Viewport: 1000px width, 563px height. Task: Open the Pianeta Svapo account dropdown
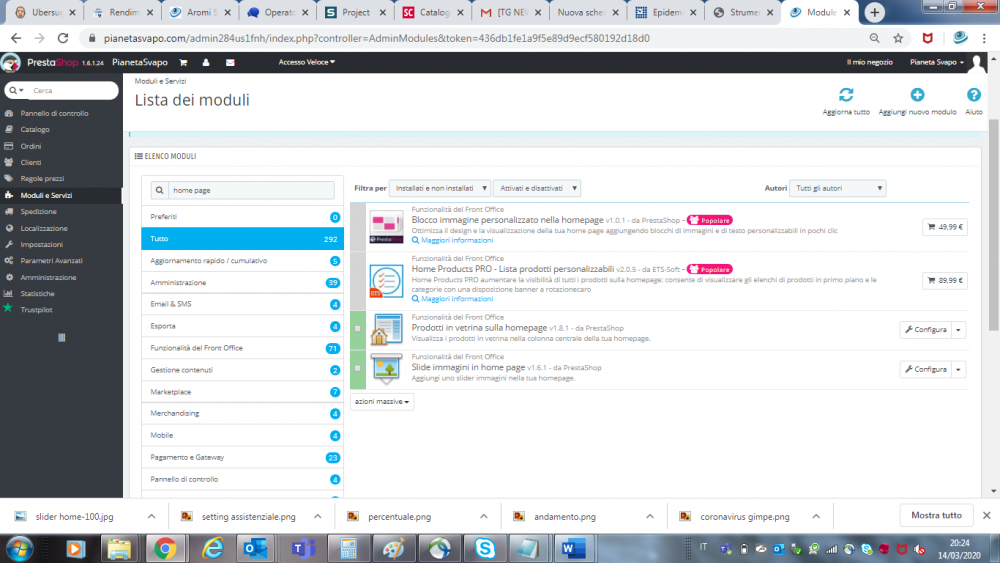click(936, 62)
